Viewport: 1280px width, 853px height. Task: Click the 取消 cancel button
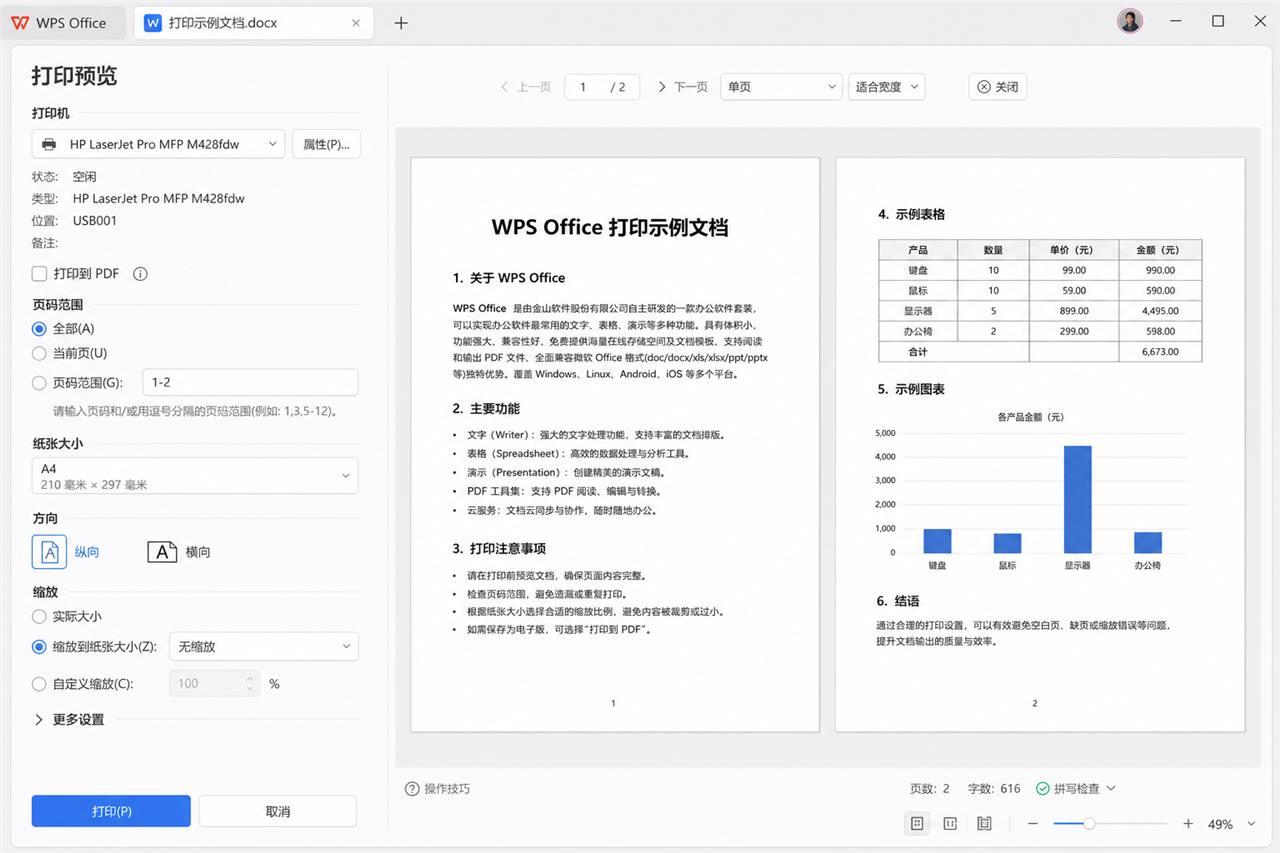[278, 811]
